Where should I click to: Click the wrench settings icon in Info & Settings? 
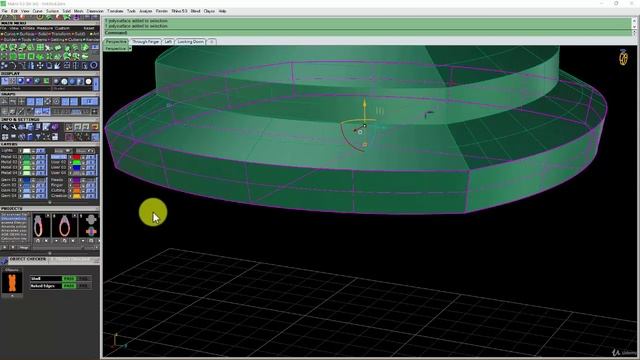coord(13,127)
